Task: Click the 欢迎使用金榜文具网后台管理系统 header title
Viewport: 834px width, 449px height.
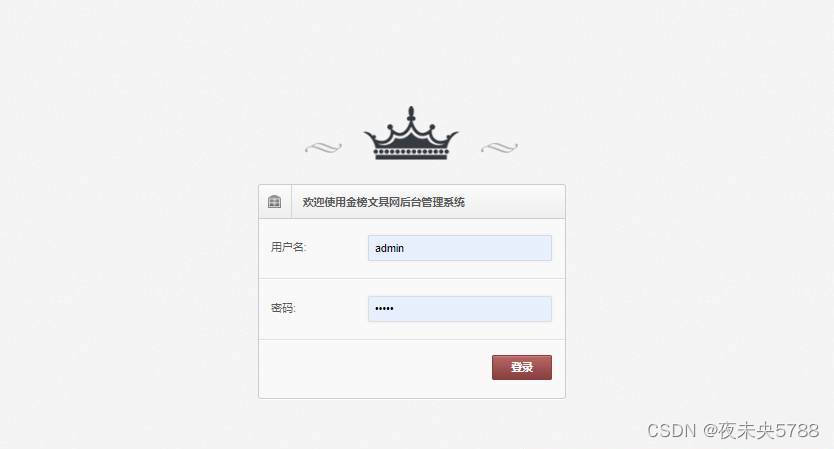Action: [x=383, y=202]
